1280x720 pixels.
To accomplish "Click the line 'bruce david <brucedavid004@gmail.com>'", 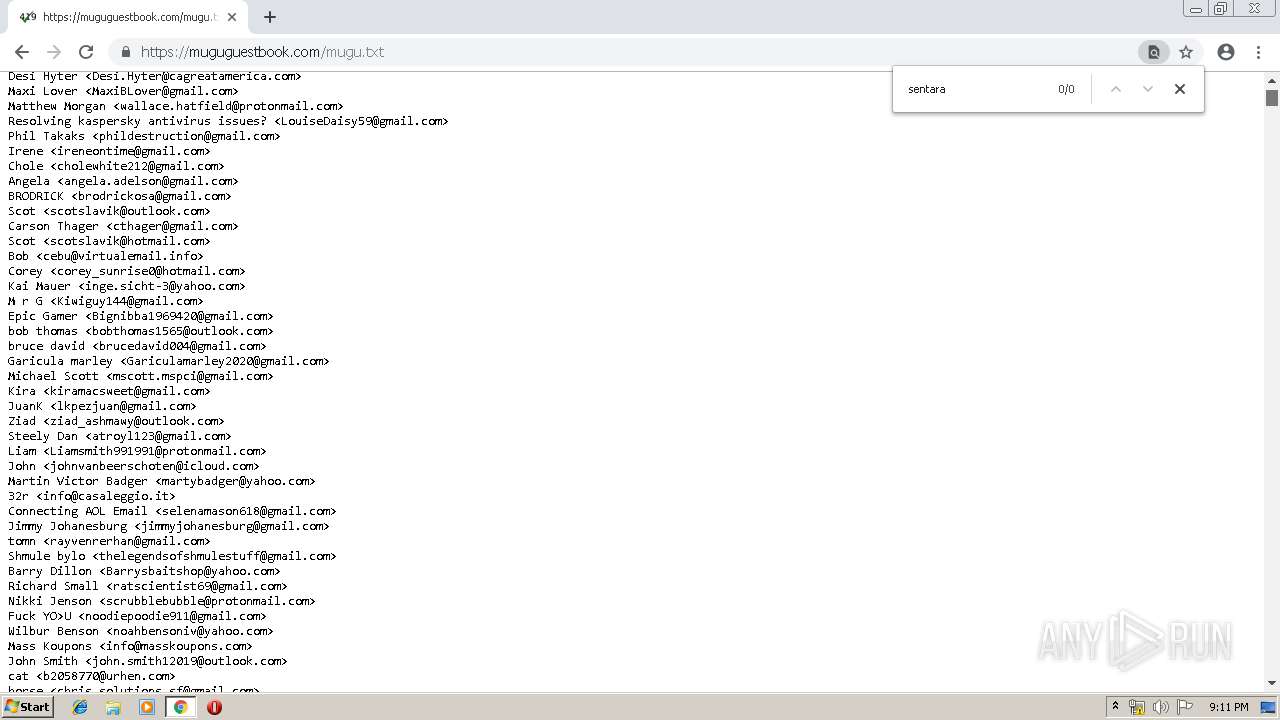I will [137, 346].
